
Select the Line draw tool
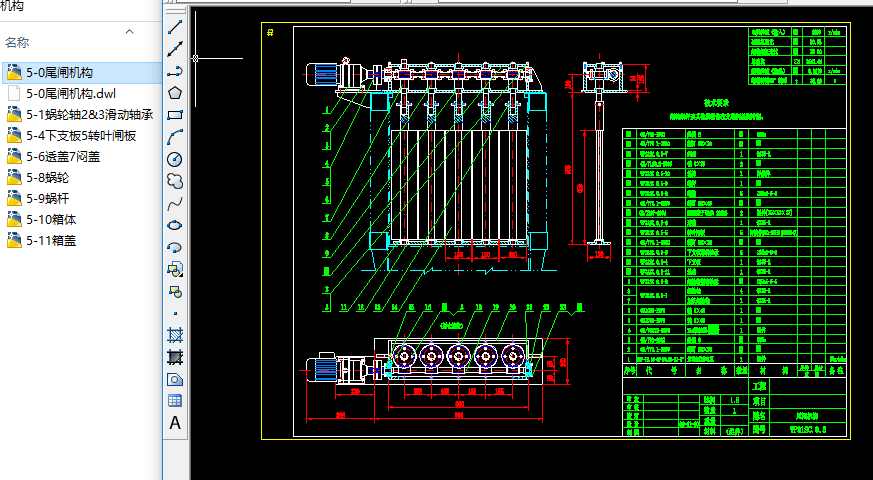pyautogui.click(x=175, y=27)
